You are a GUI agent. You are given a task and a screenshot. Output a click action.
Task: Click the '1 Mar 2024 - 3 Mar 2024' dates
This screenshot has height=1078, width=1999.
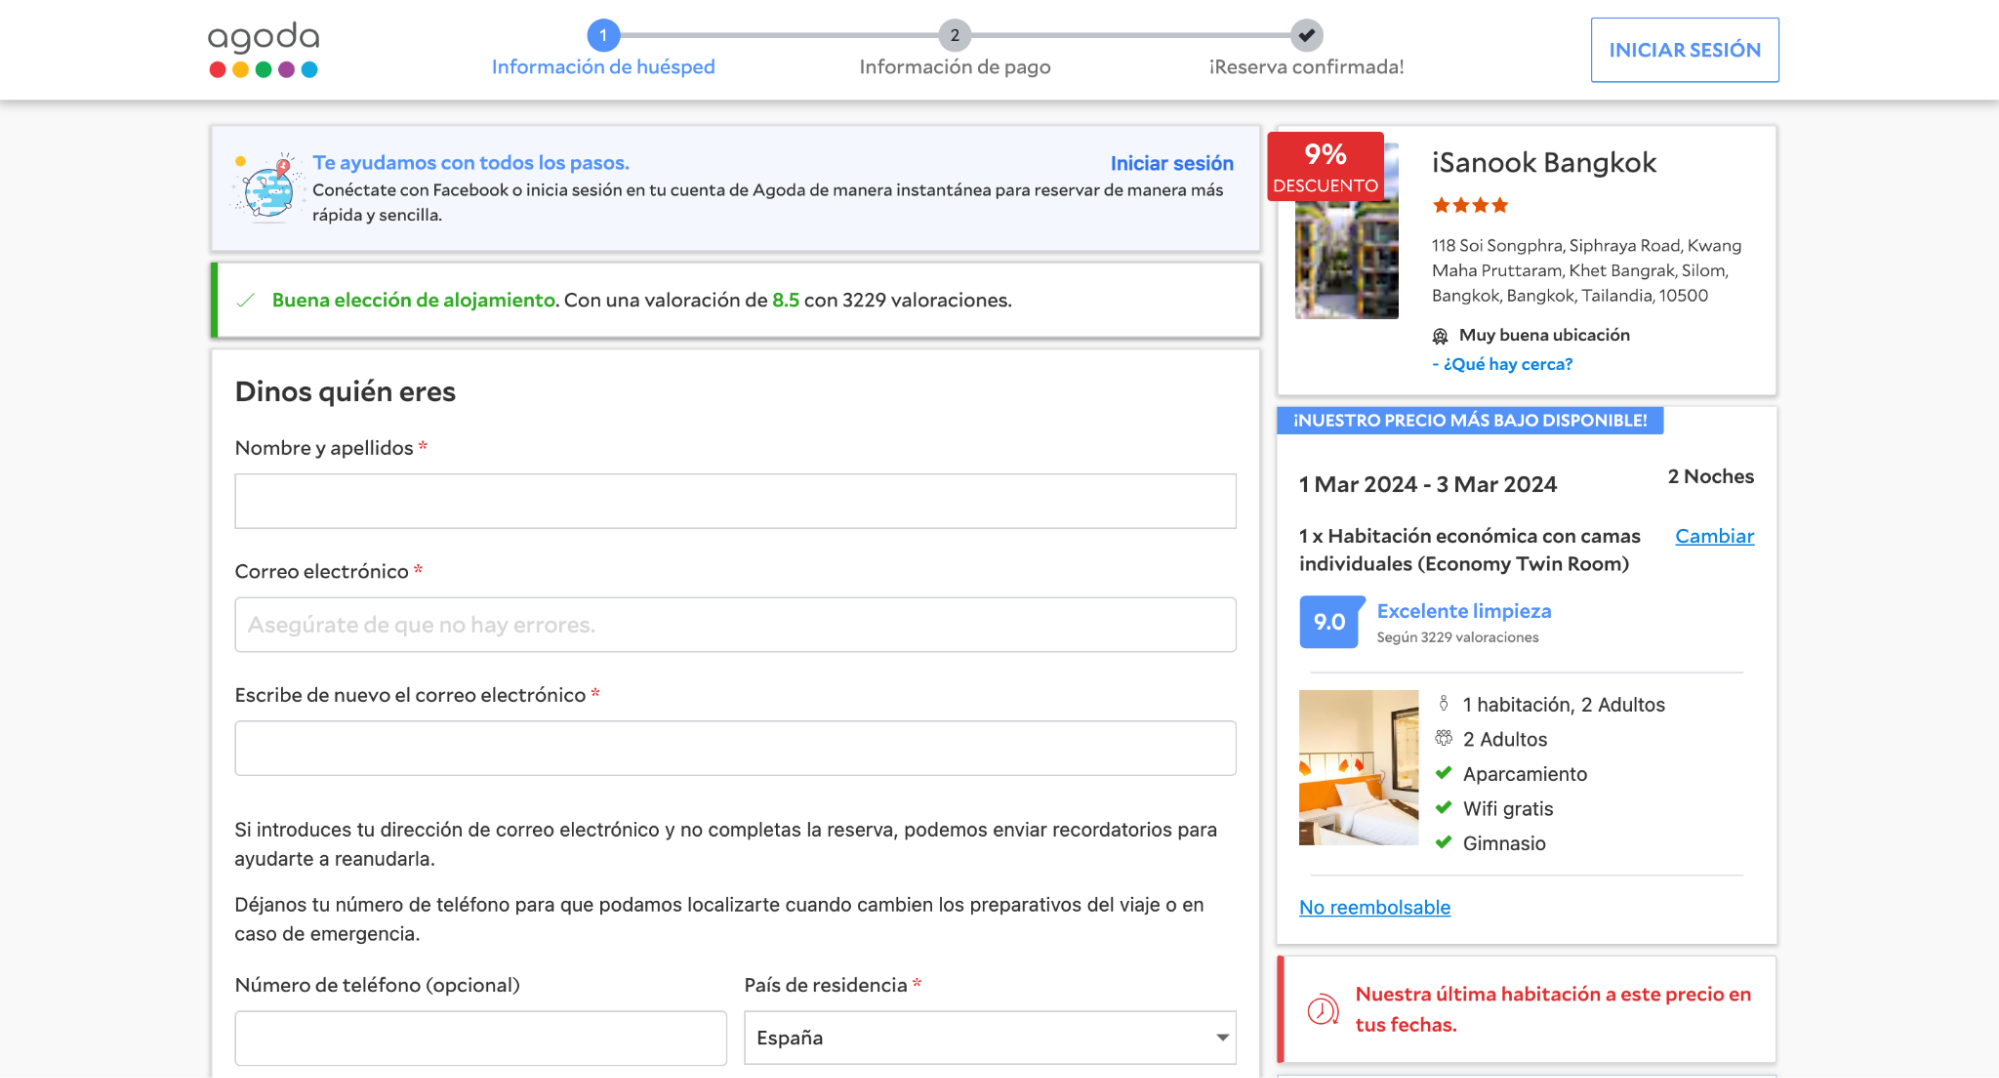(1427, 484)
